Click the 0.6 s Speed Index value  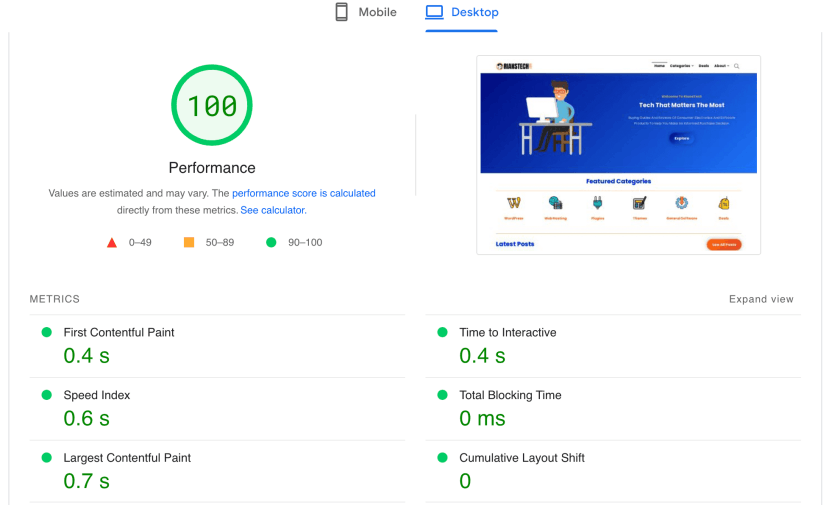[x=86, y=419]
